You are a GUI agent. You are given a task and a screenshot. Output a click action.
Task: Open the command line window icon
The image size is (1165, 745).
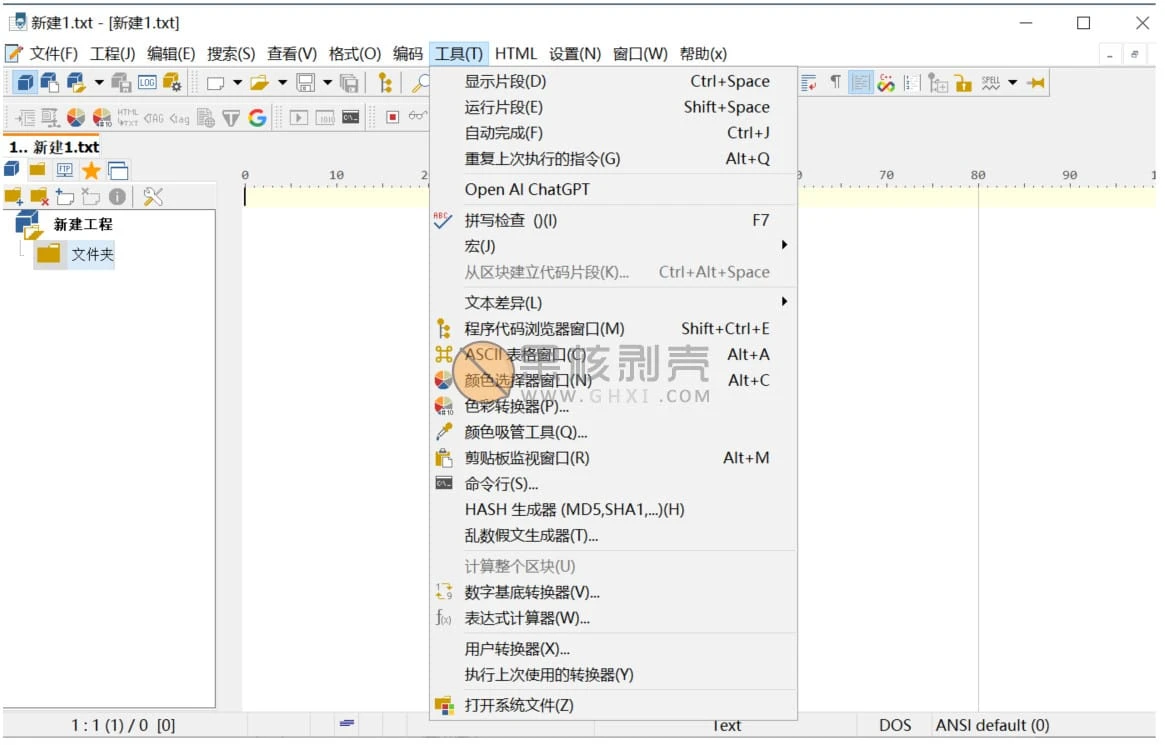pyautogui.click(x=353, y=118)
